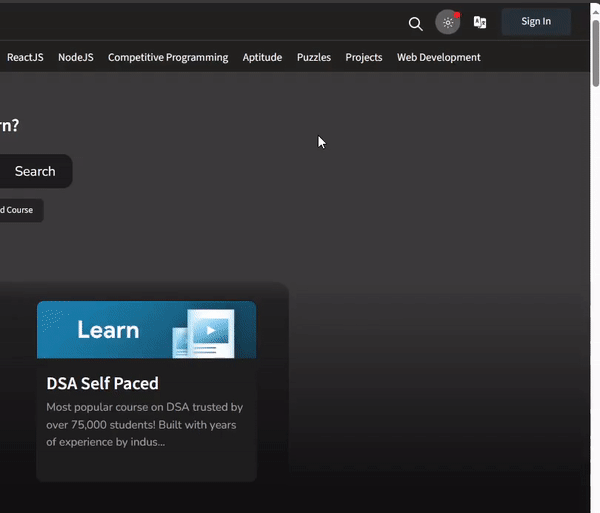
Task: Open the ReactJS nav item
Action: pos(25,57)
